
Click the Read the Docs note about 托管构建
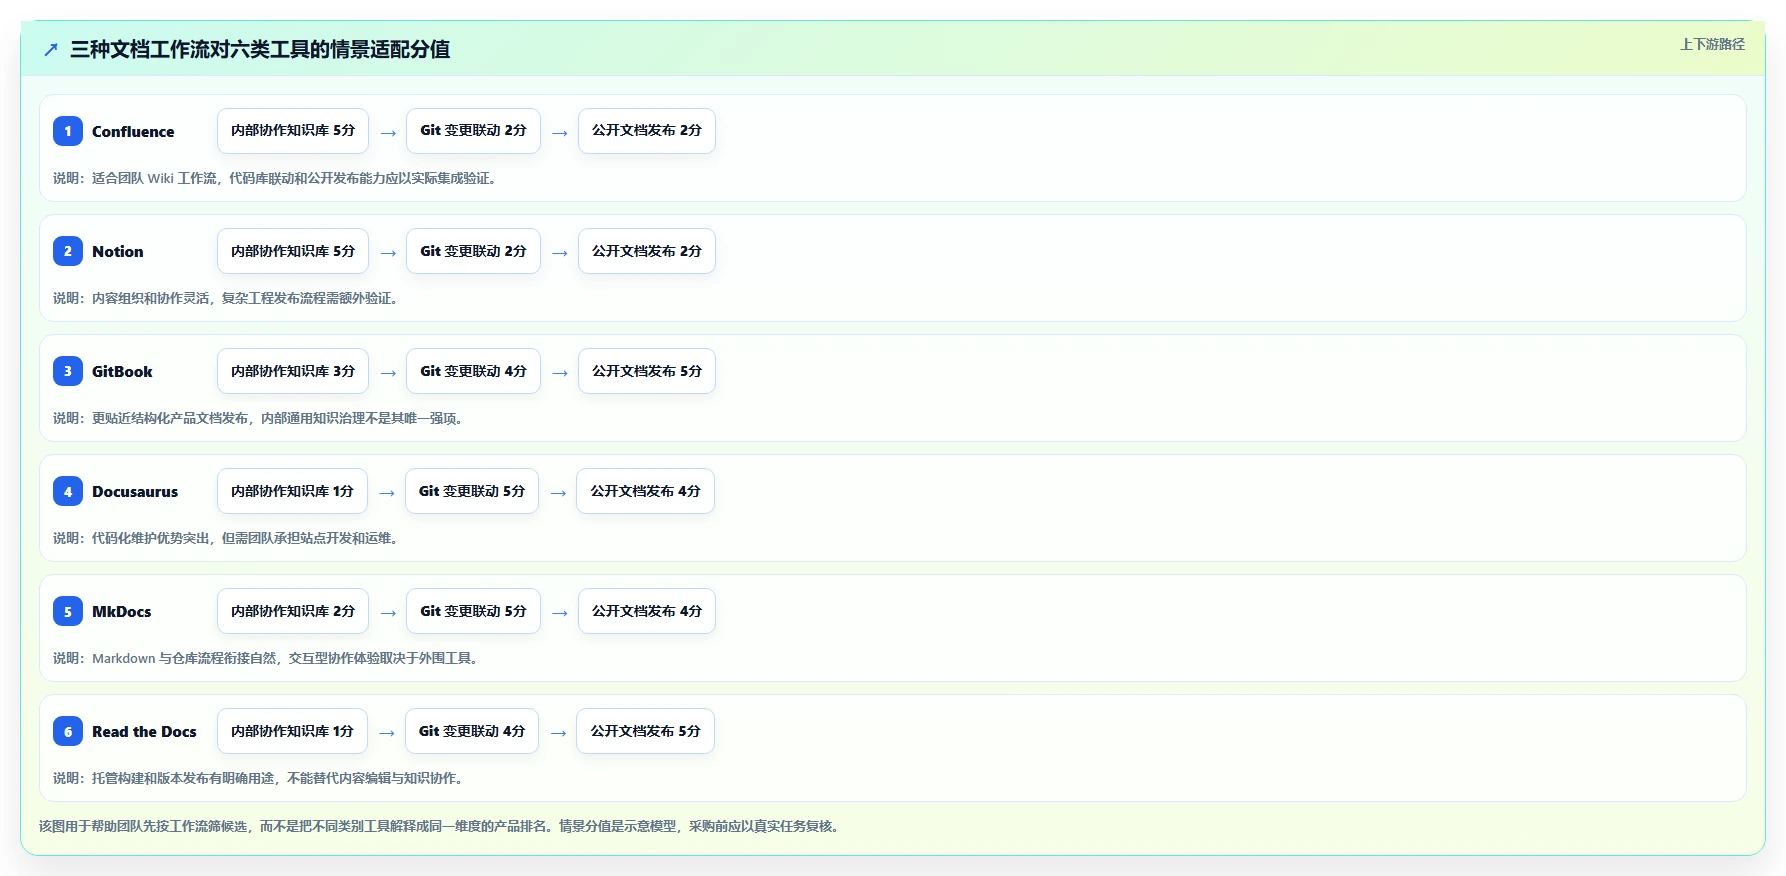pos(259,778)
